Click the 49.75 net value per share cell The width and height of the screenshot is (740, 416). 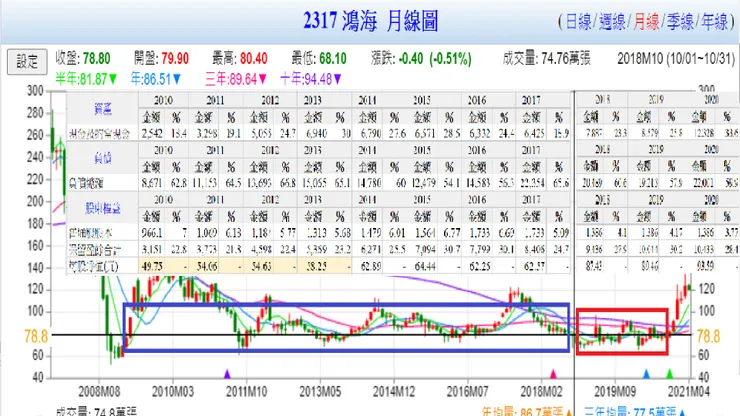click(x=151, y=266)
